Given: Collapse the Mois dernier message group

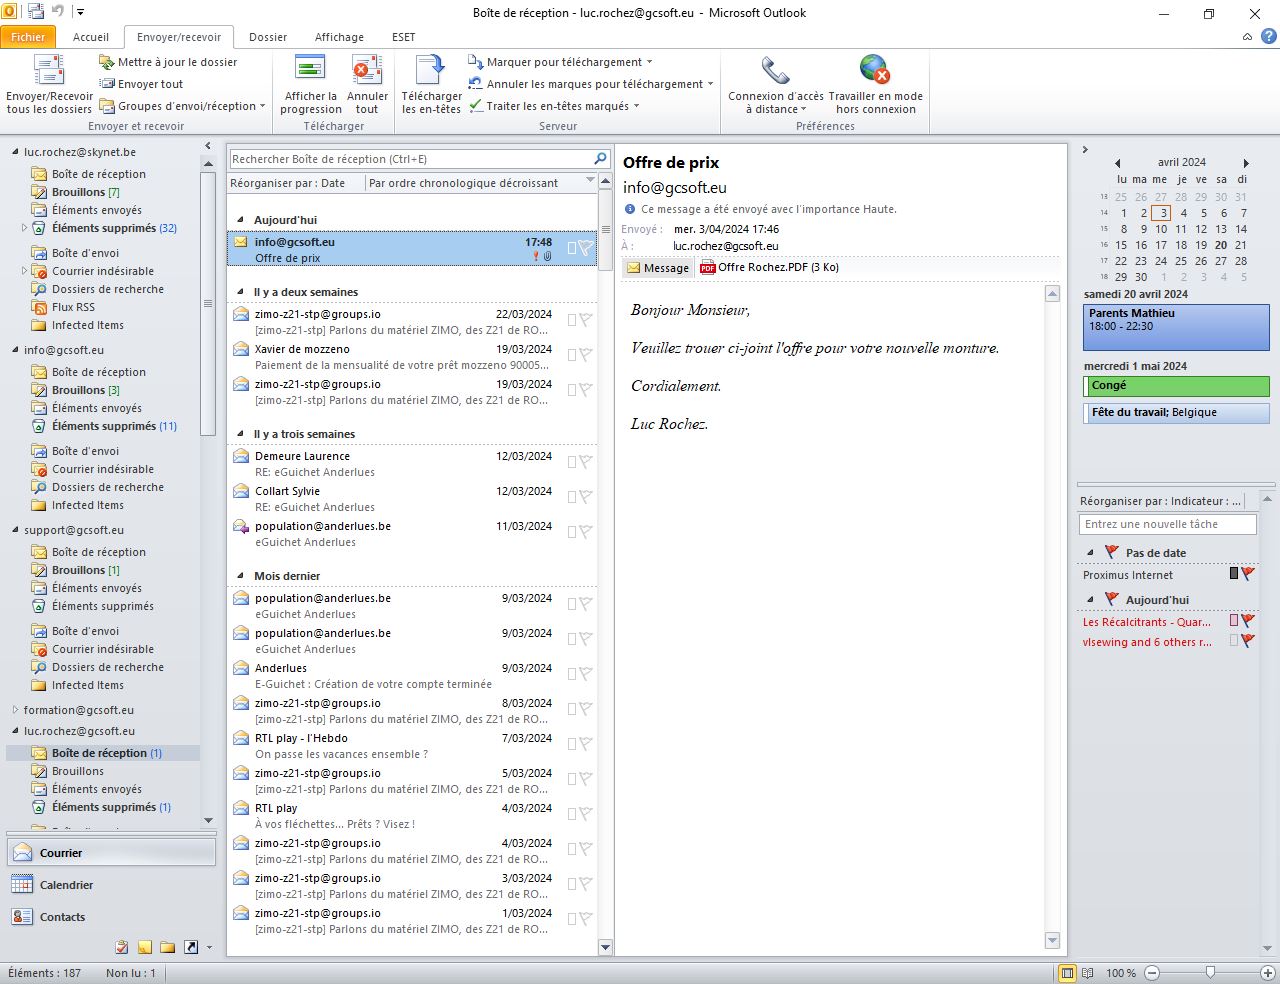Looking at the screenshot, I should 241,576.
